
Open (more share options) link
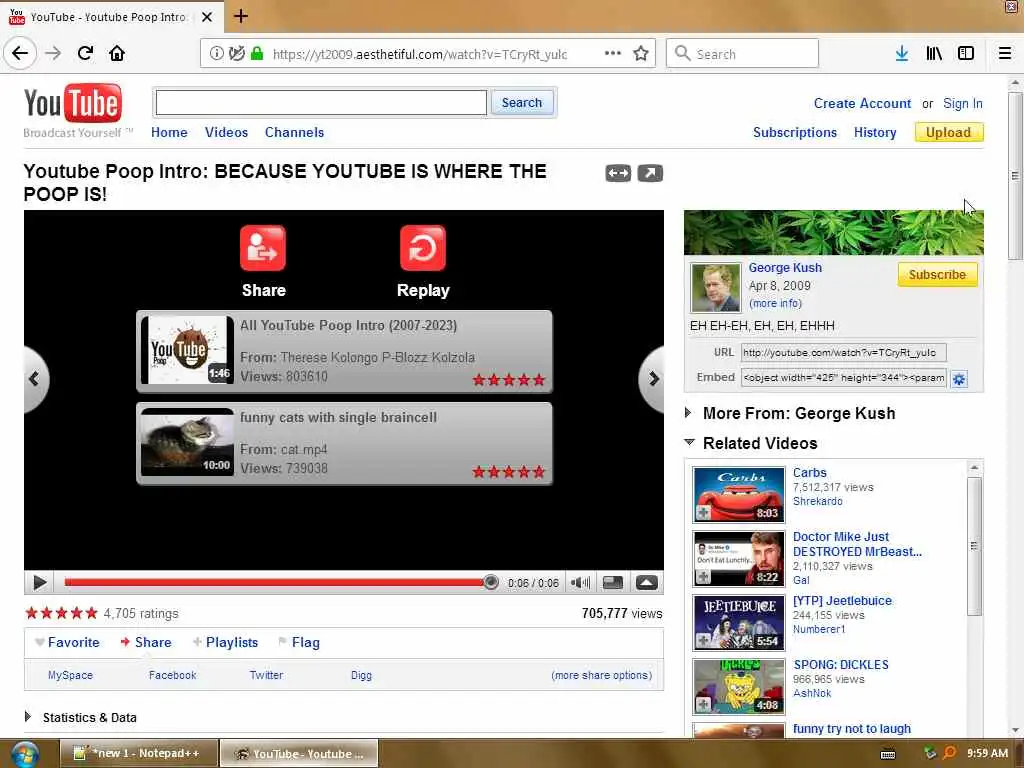click(x=601, y=675)
